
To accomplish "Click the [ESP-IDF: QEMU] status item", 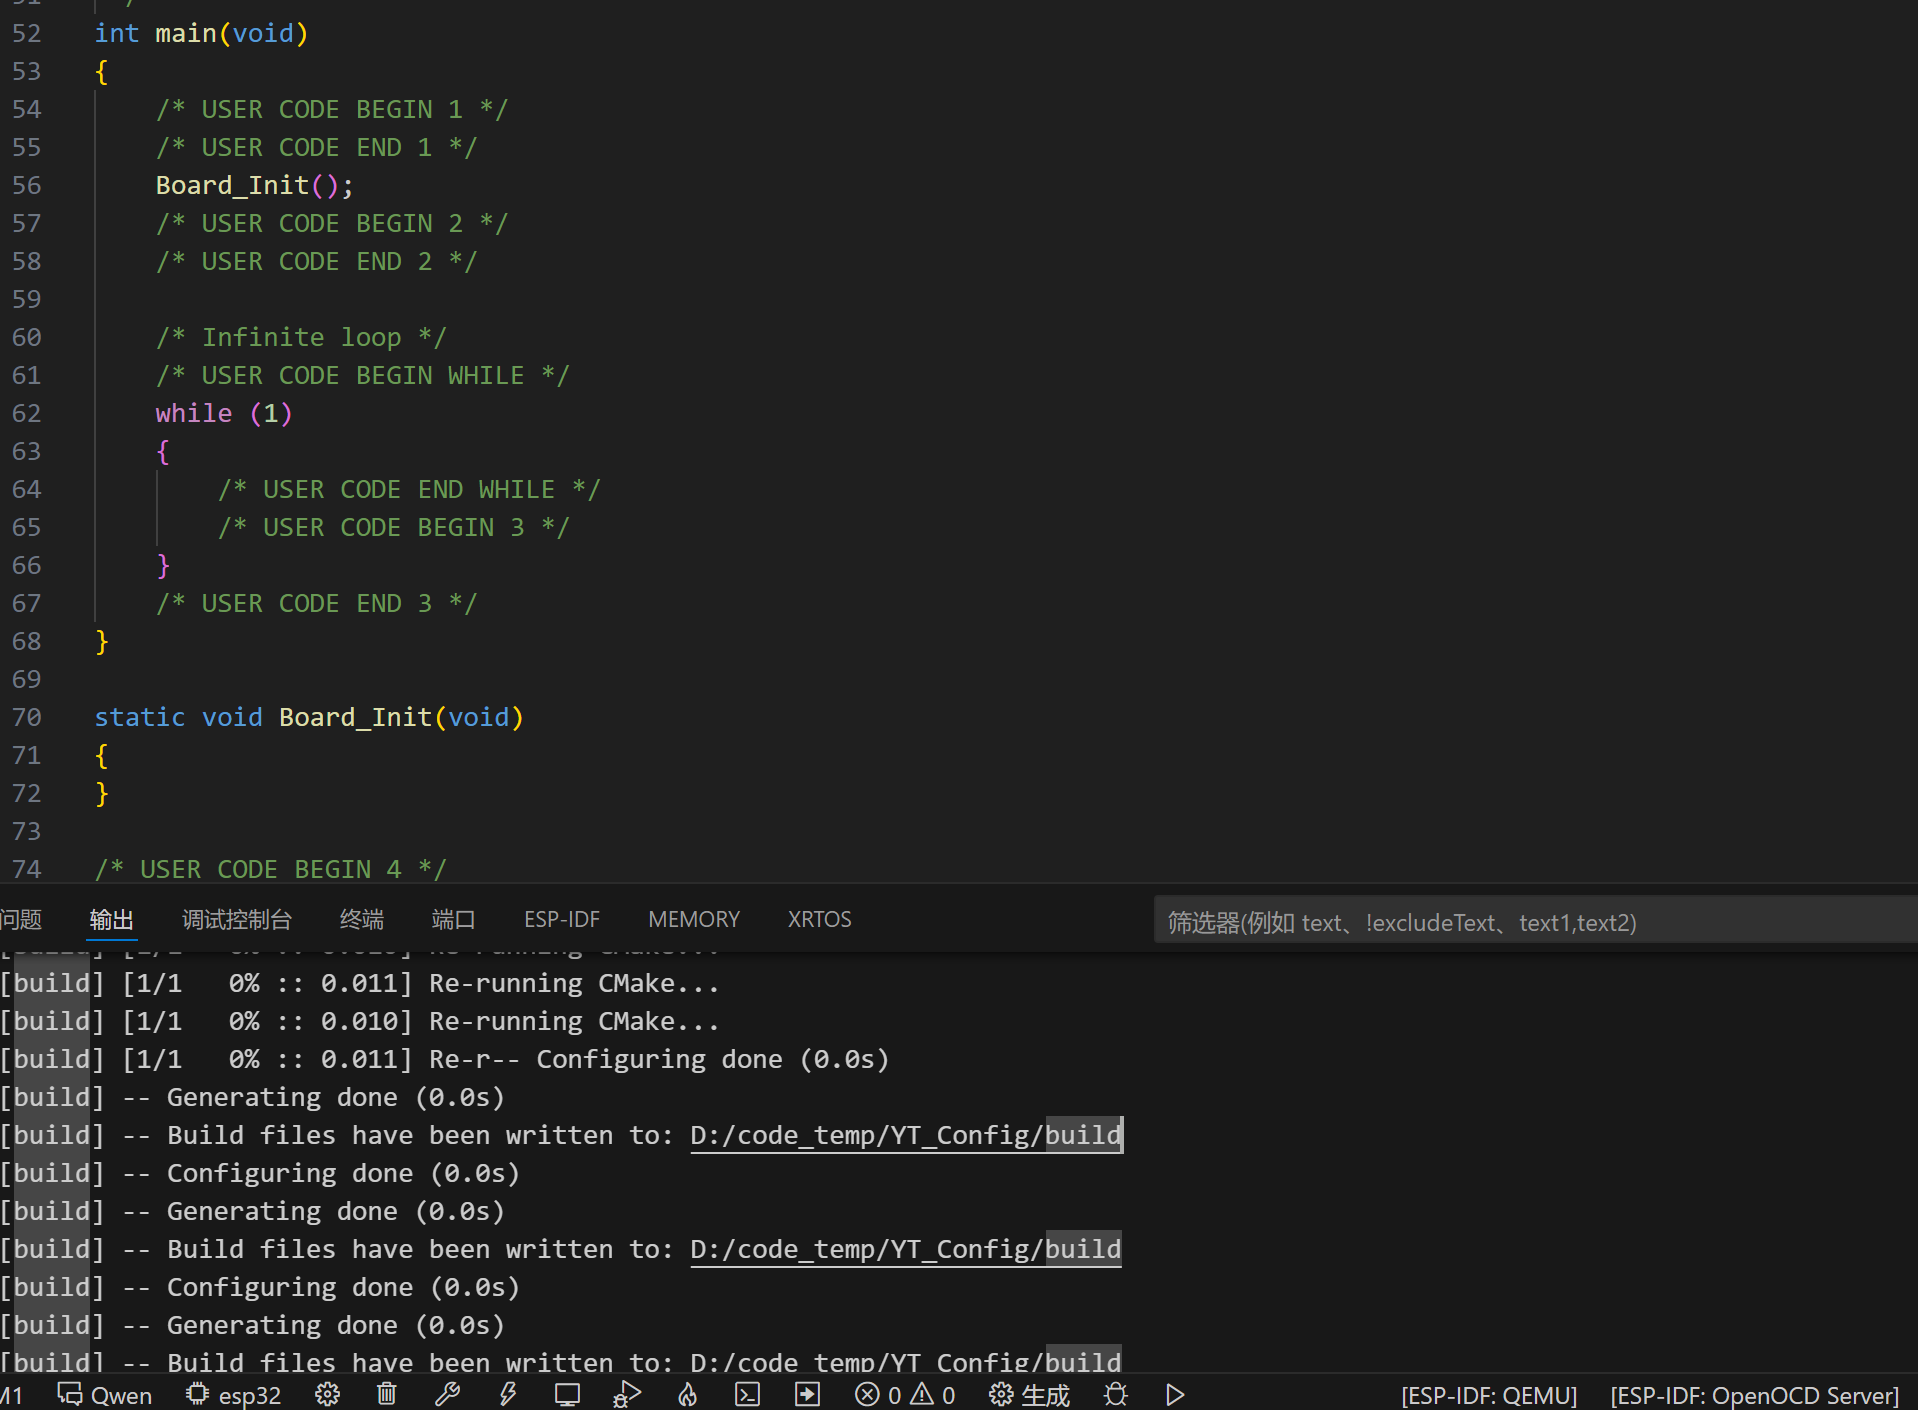I will (x=1489, y=1395).
